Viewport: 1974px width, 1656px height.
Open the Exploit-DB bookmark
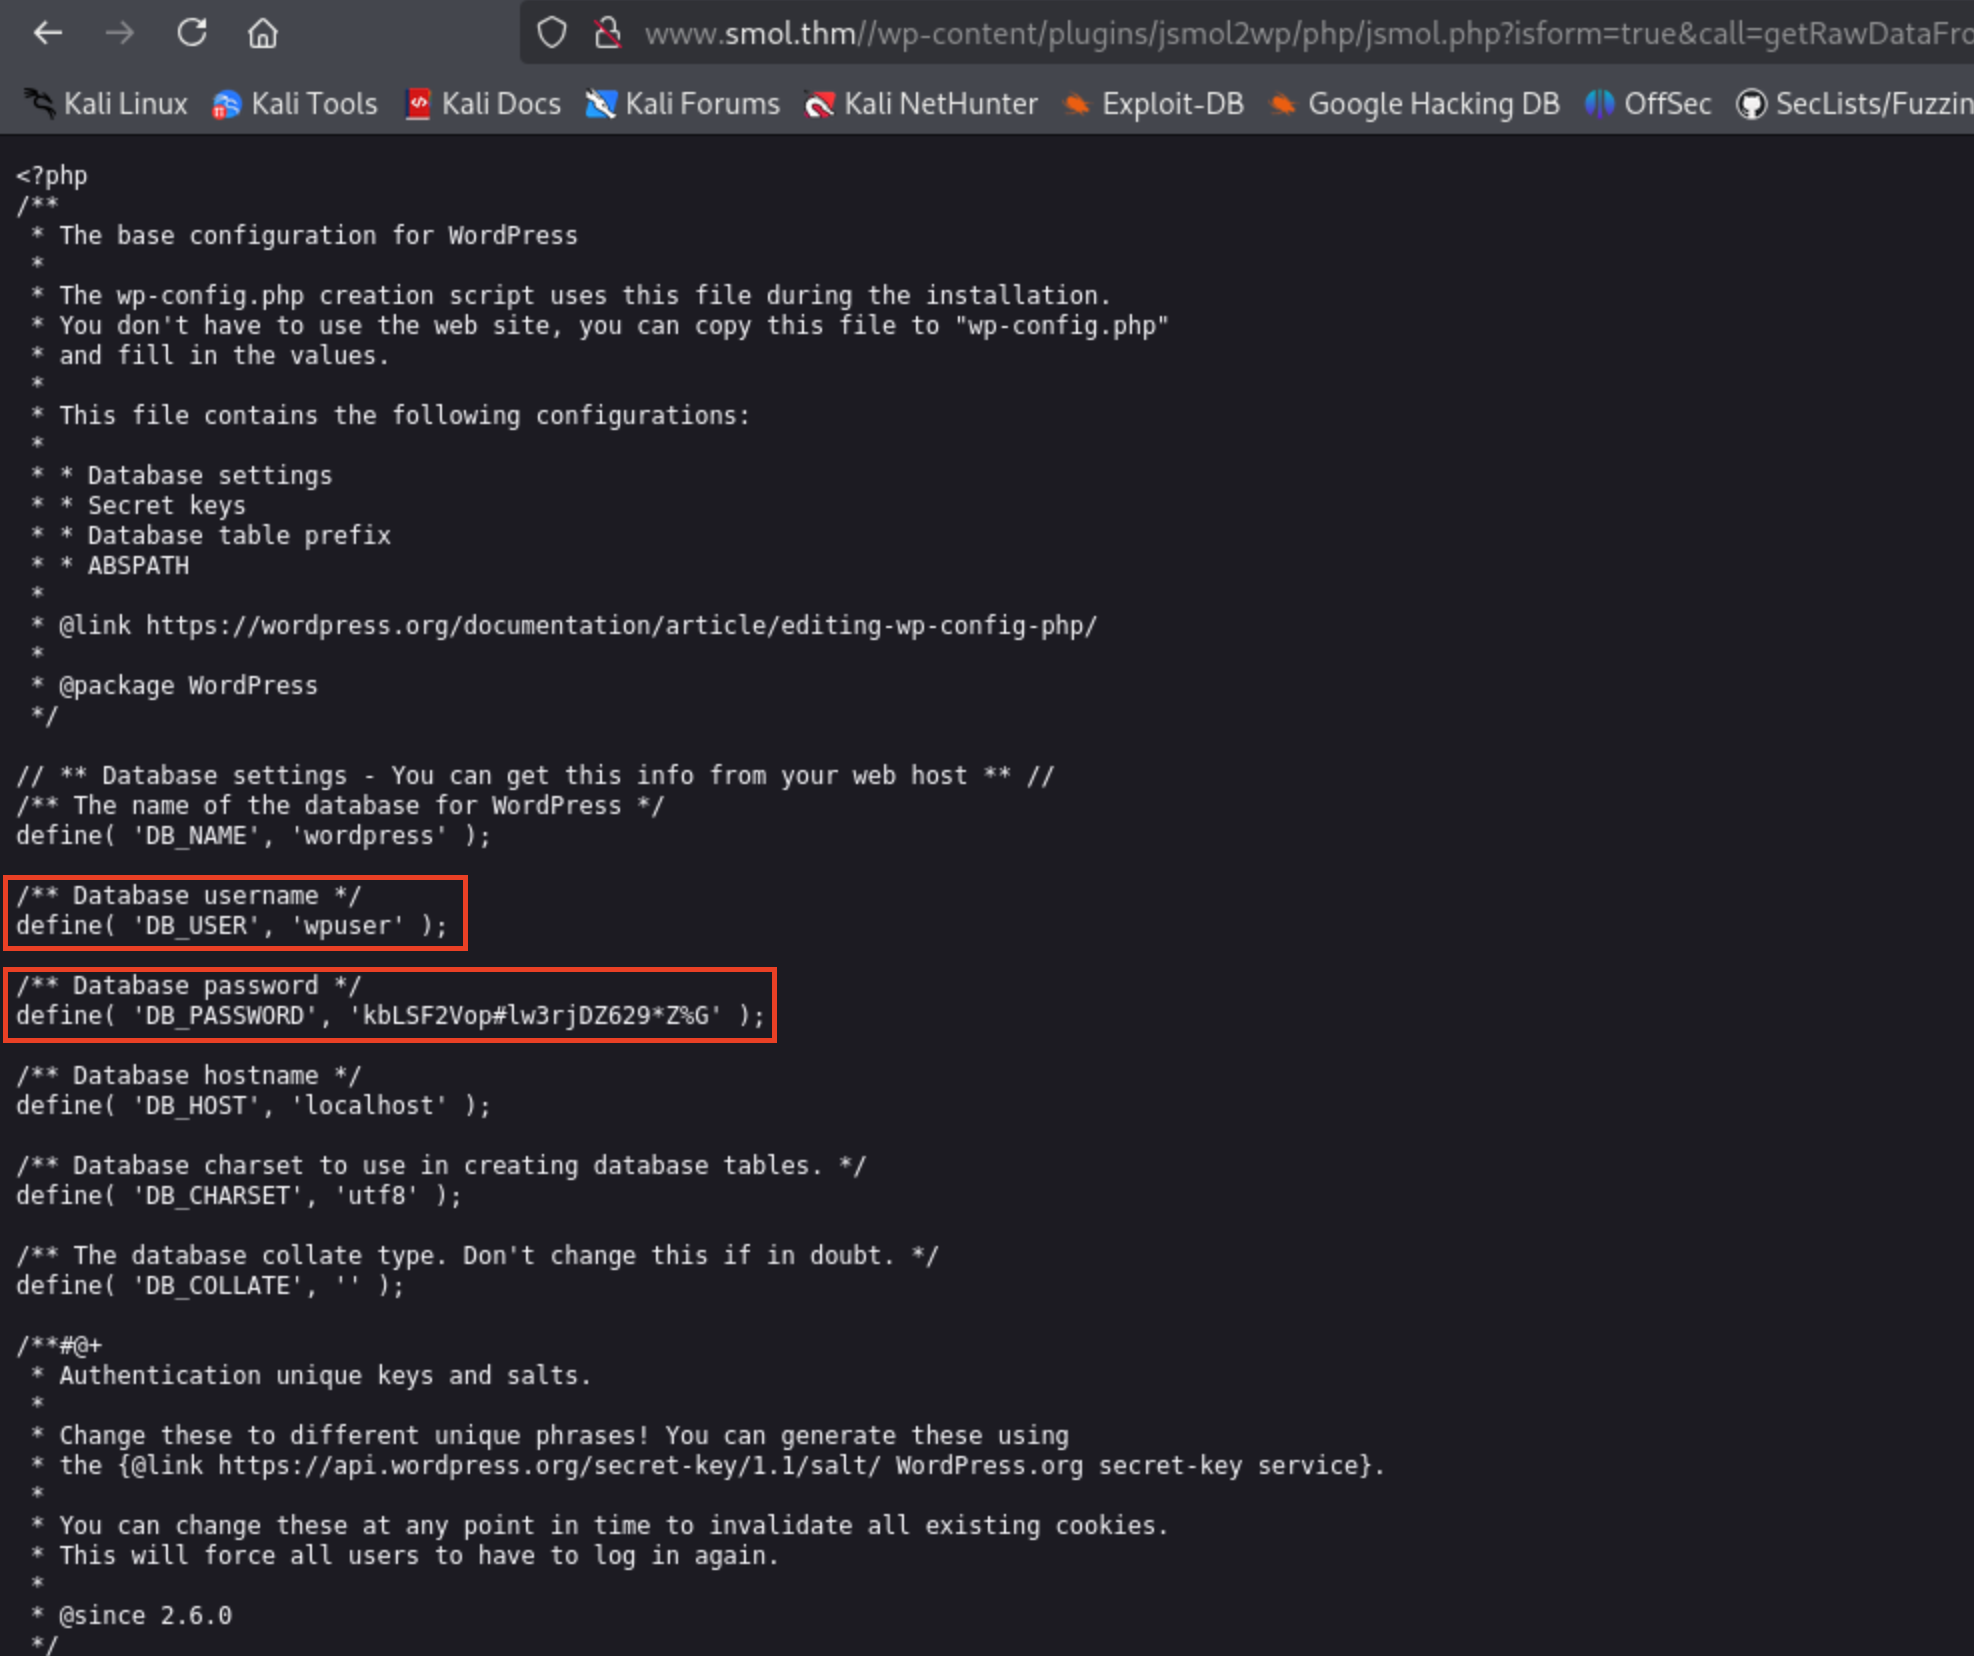point(1155,104)
